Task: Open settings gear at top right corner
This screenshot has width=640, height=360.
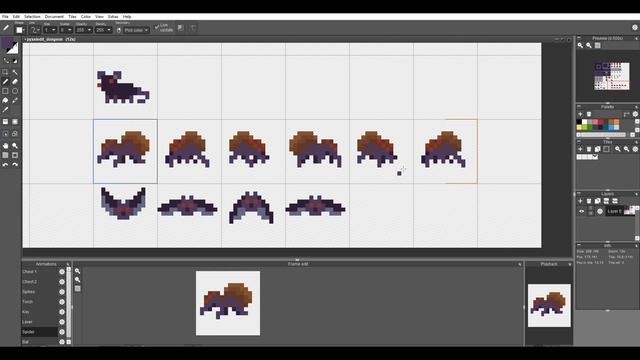Action: [635, 28]
